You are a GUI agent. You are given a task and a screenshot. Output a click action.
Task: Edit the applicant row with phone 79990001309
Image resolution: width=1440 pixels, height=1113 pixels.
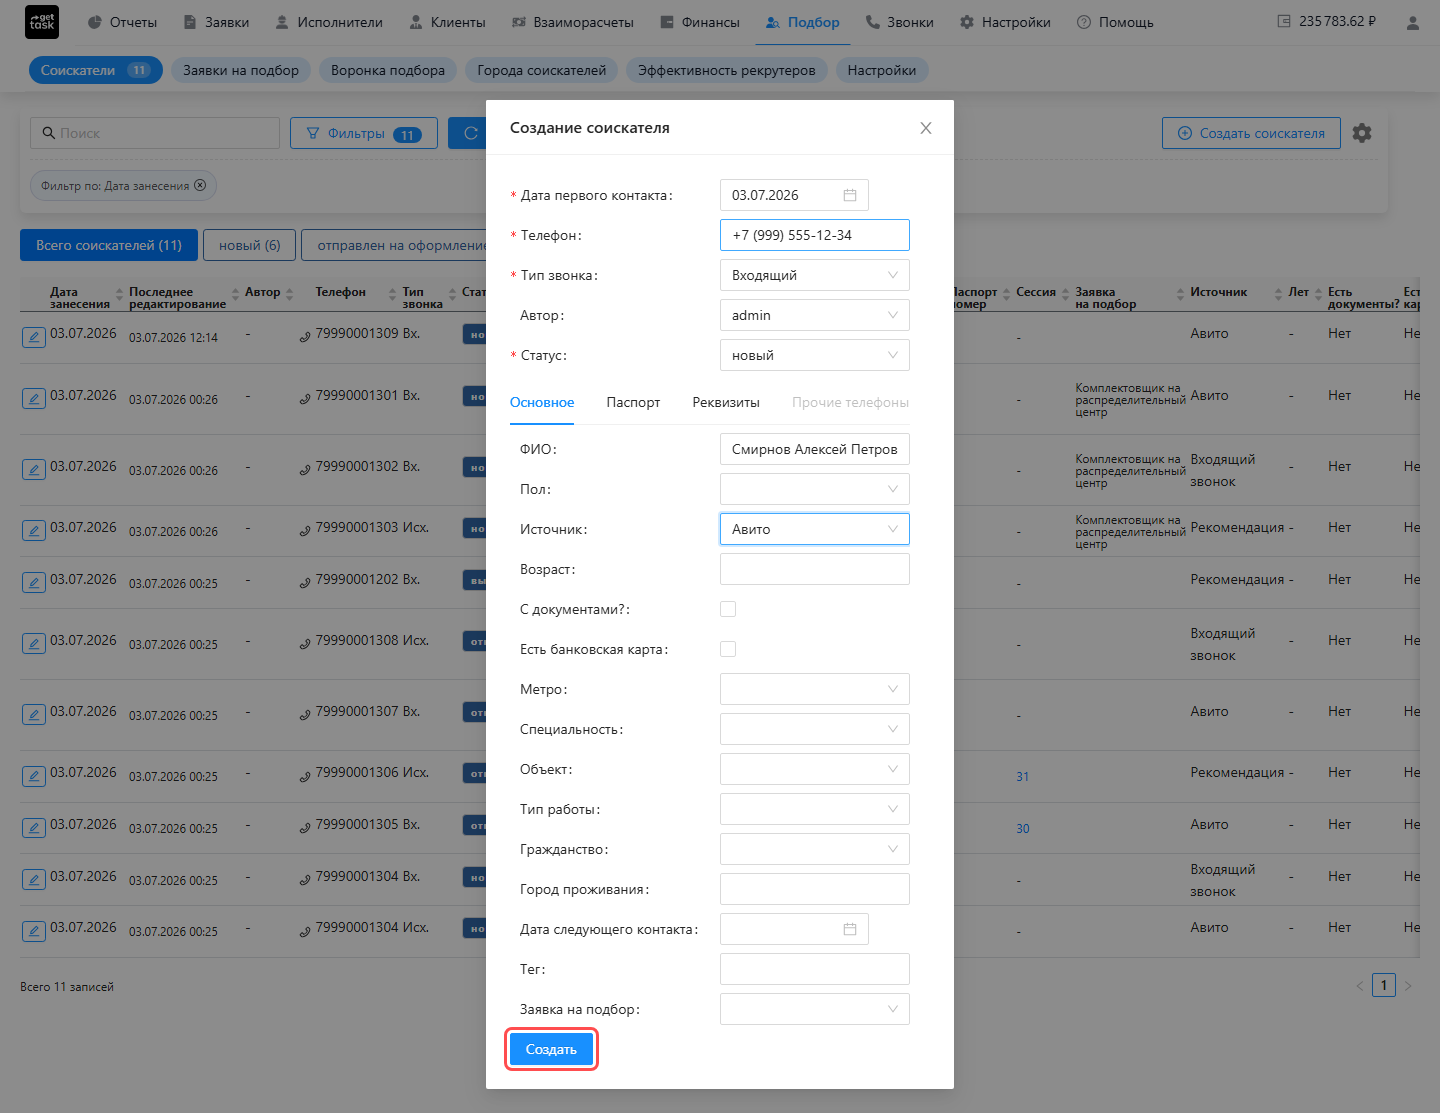coord(34,337)
